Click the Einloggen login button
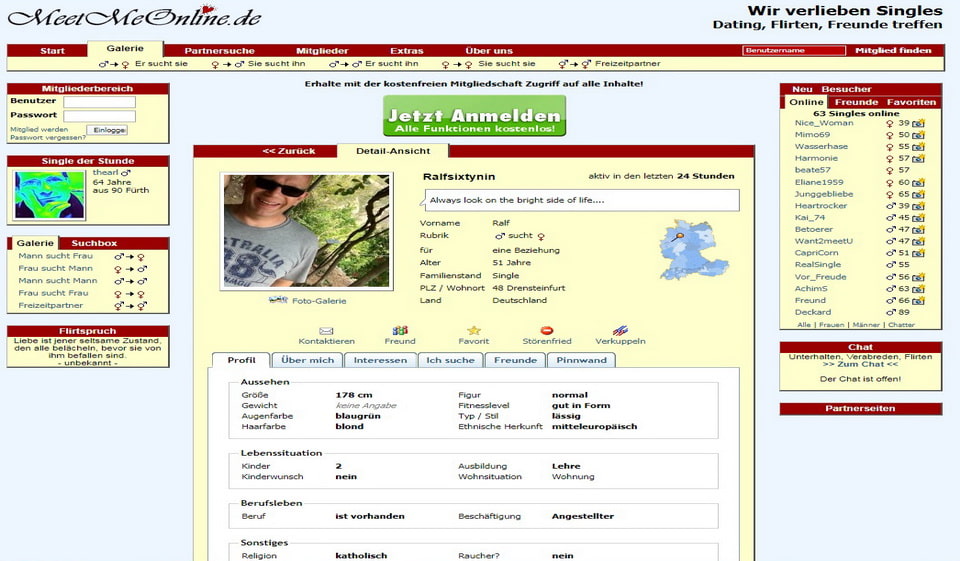 coord(107,130)
